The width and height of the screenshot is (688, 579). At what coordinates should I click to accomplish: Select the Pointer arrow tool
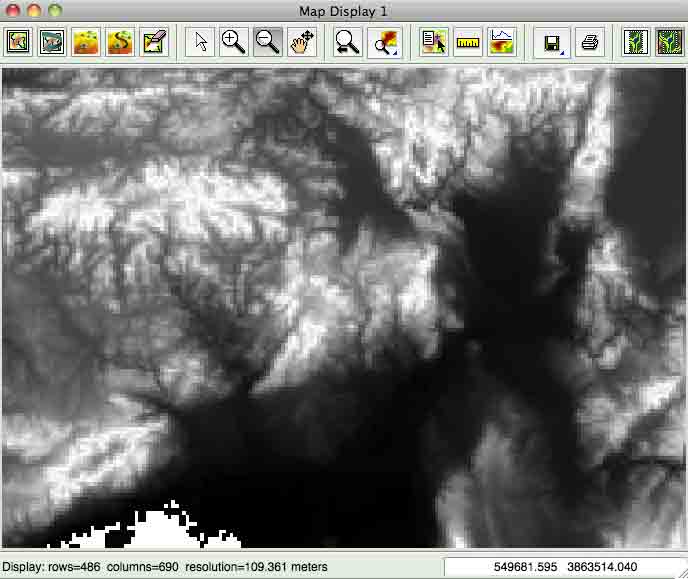pyautogui.click(x=200, y=42)
